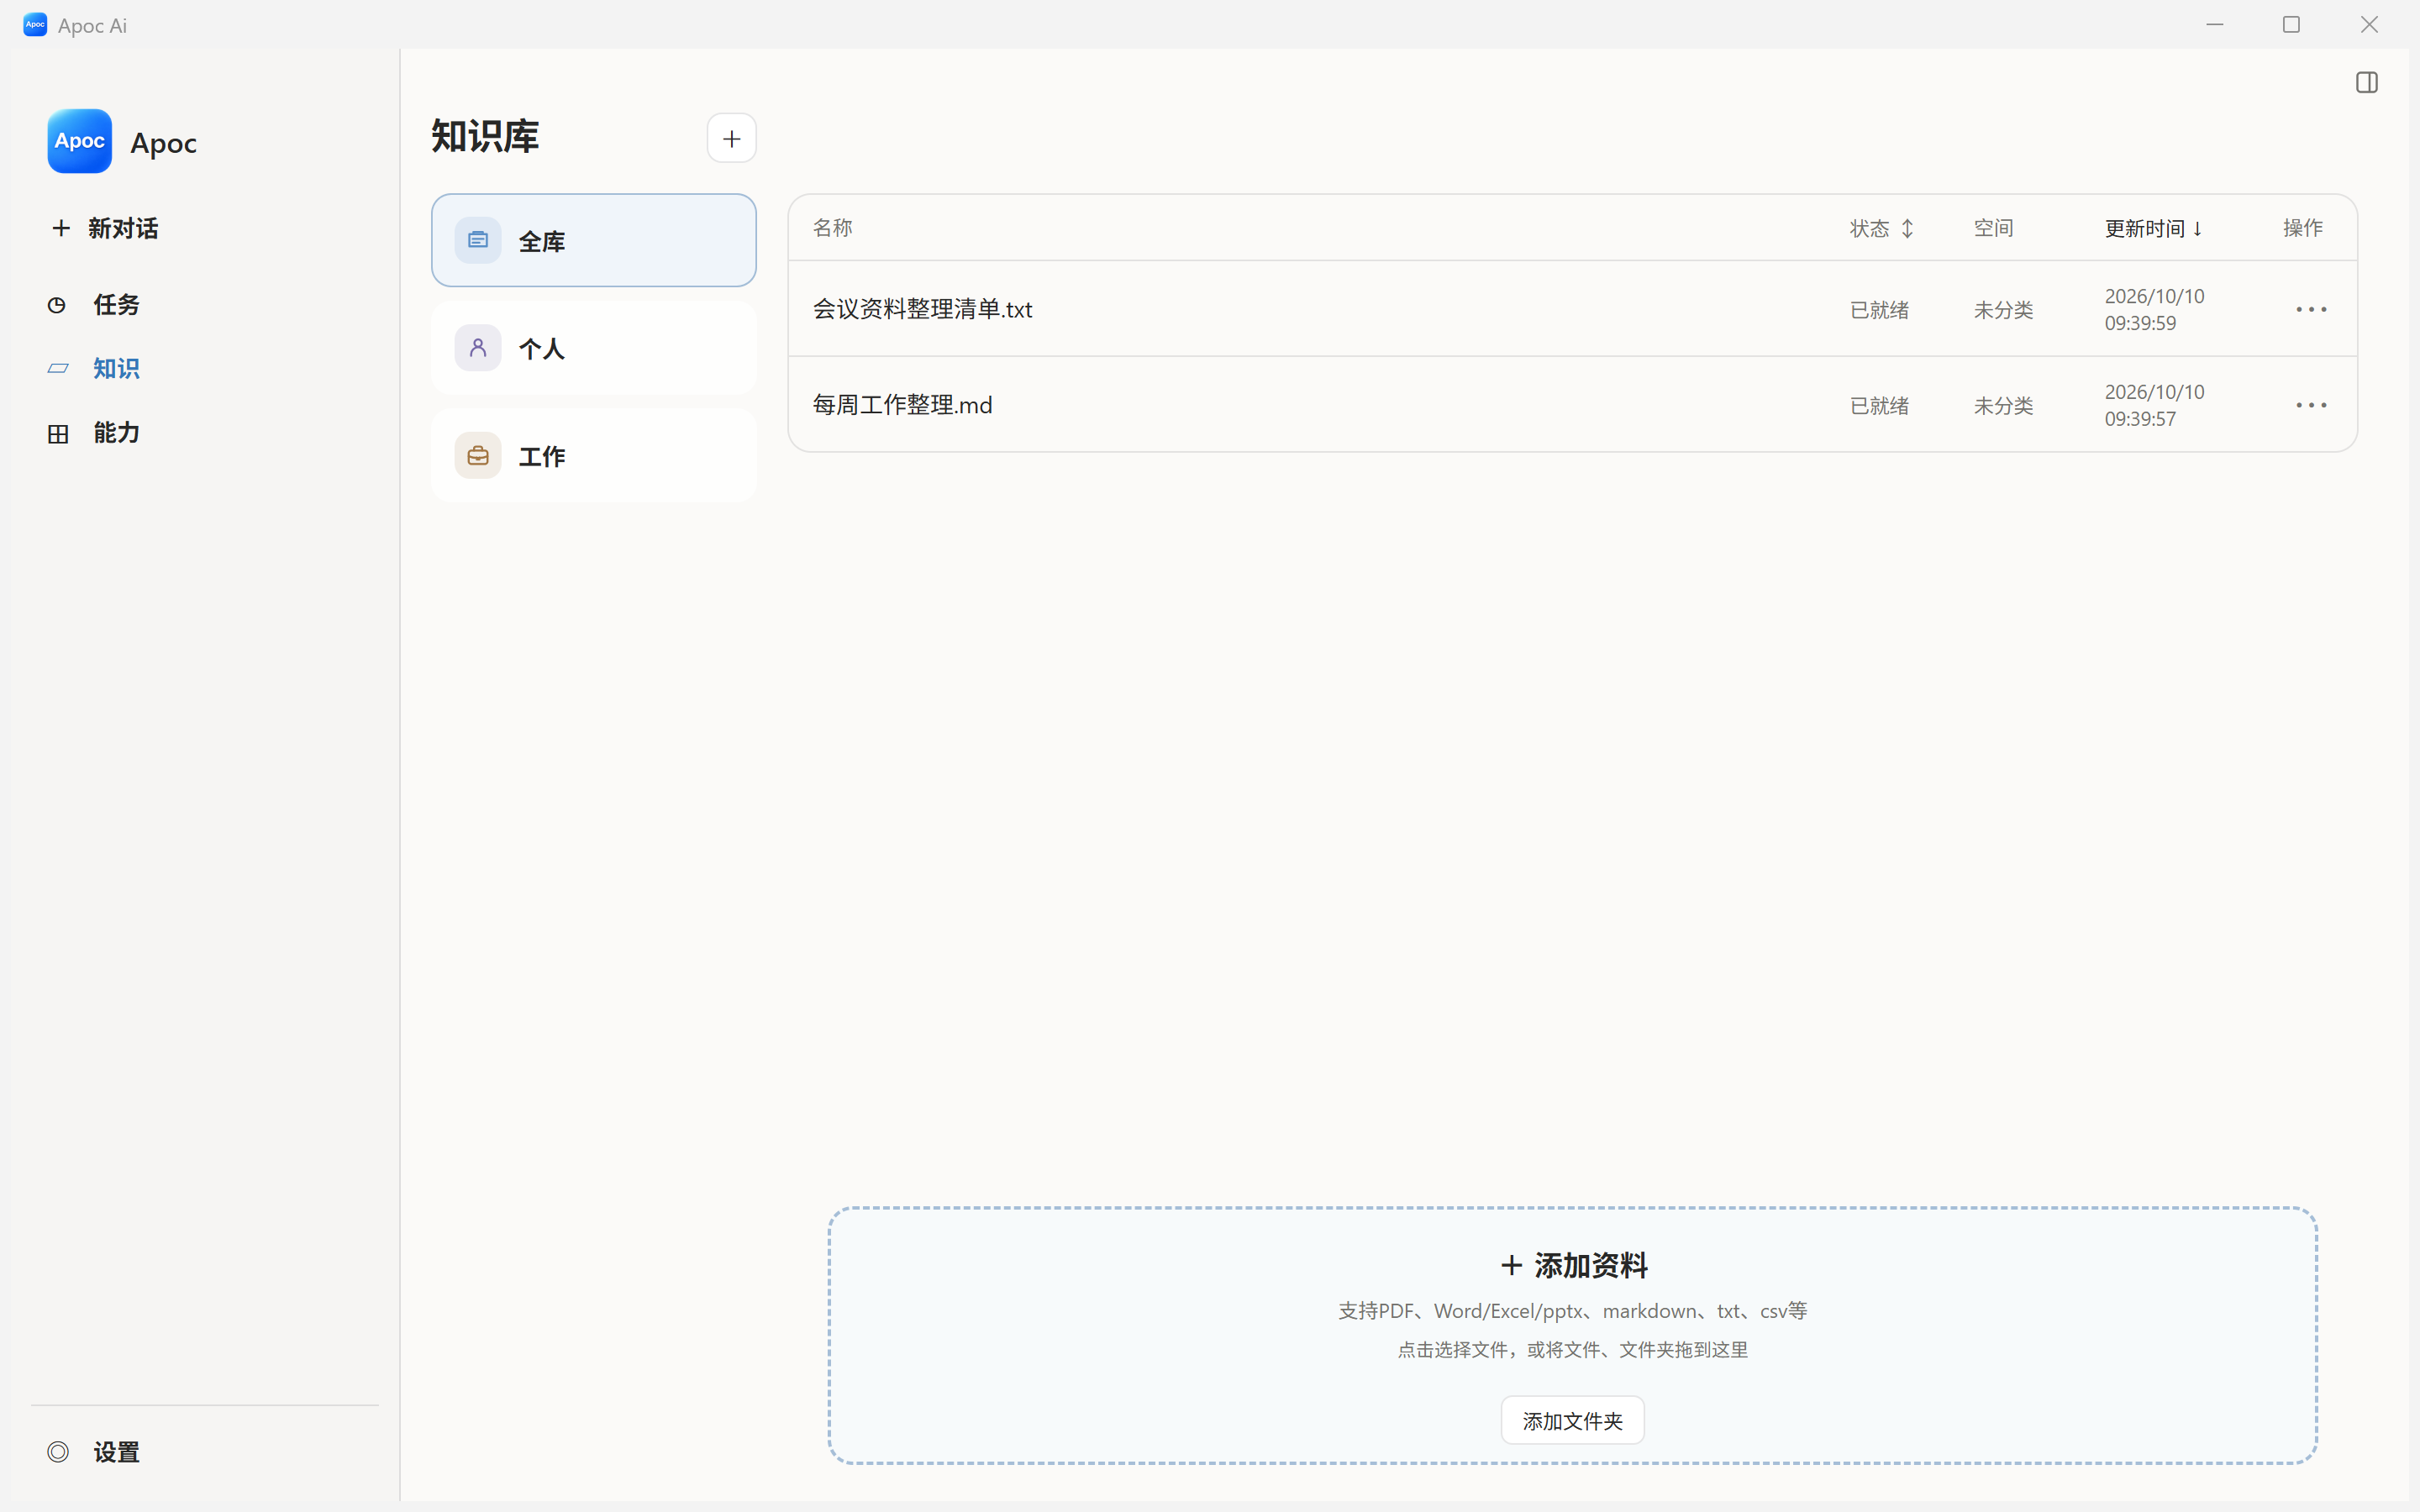Add a new knowledge base with plus button

[x=732, y=138]
